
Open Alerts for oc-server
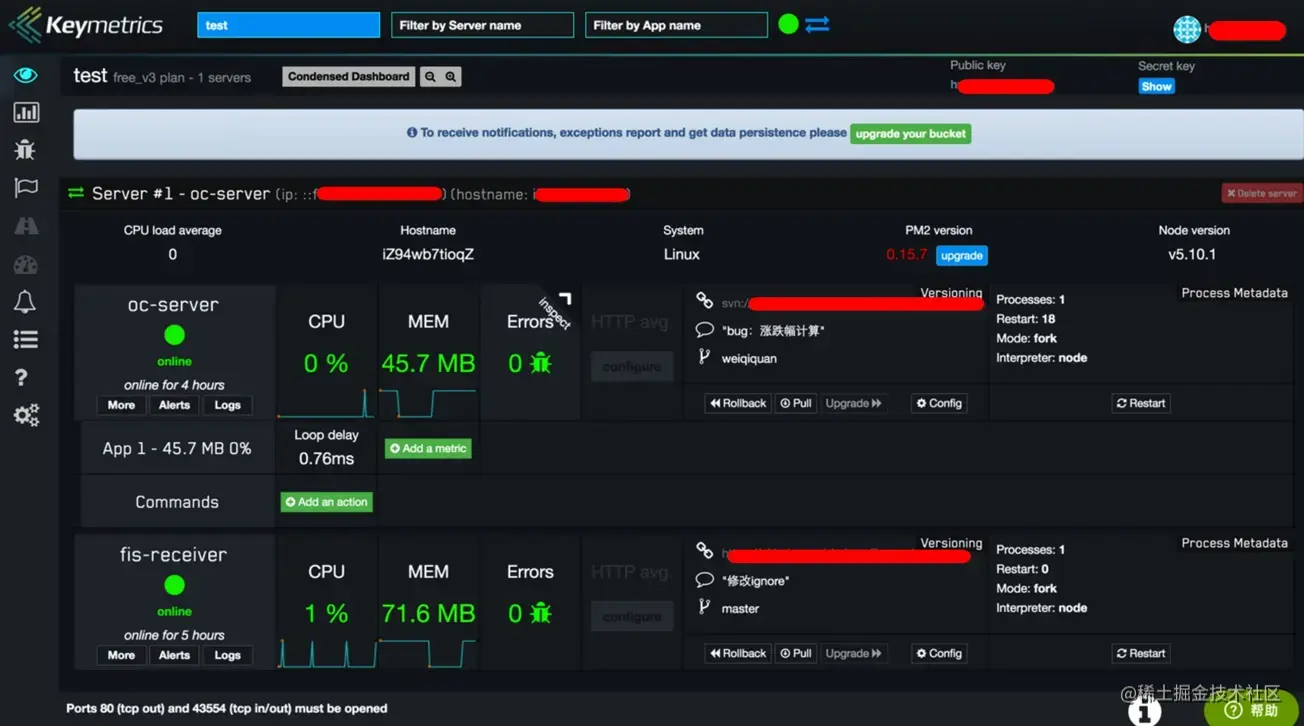click(174, 405)
